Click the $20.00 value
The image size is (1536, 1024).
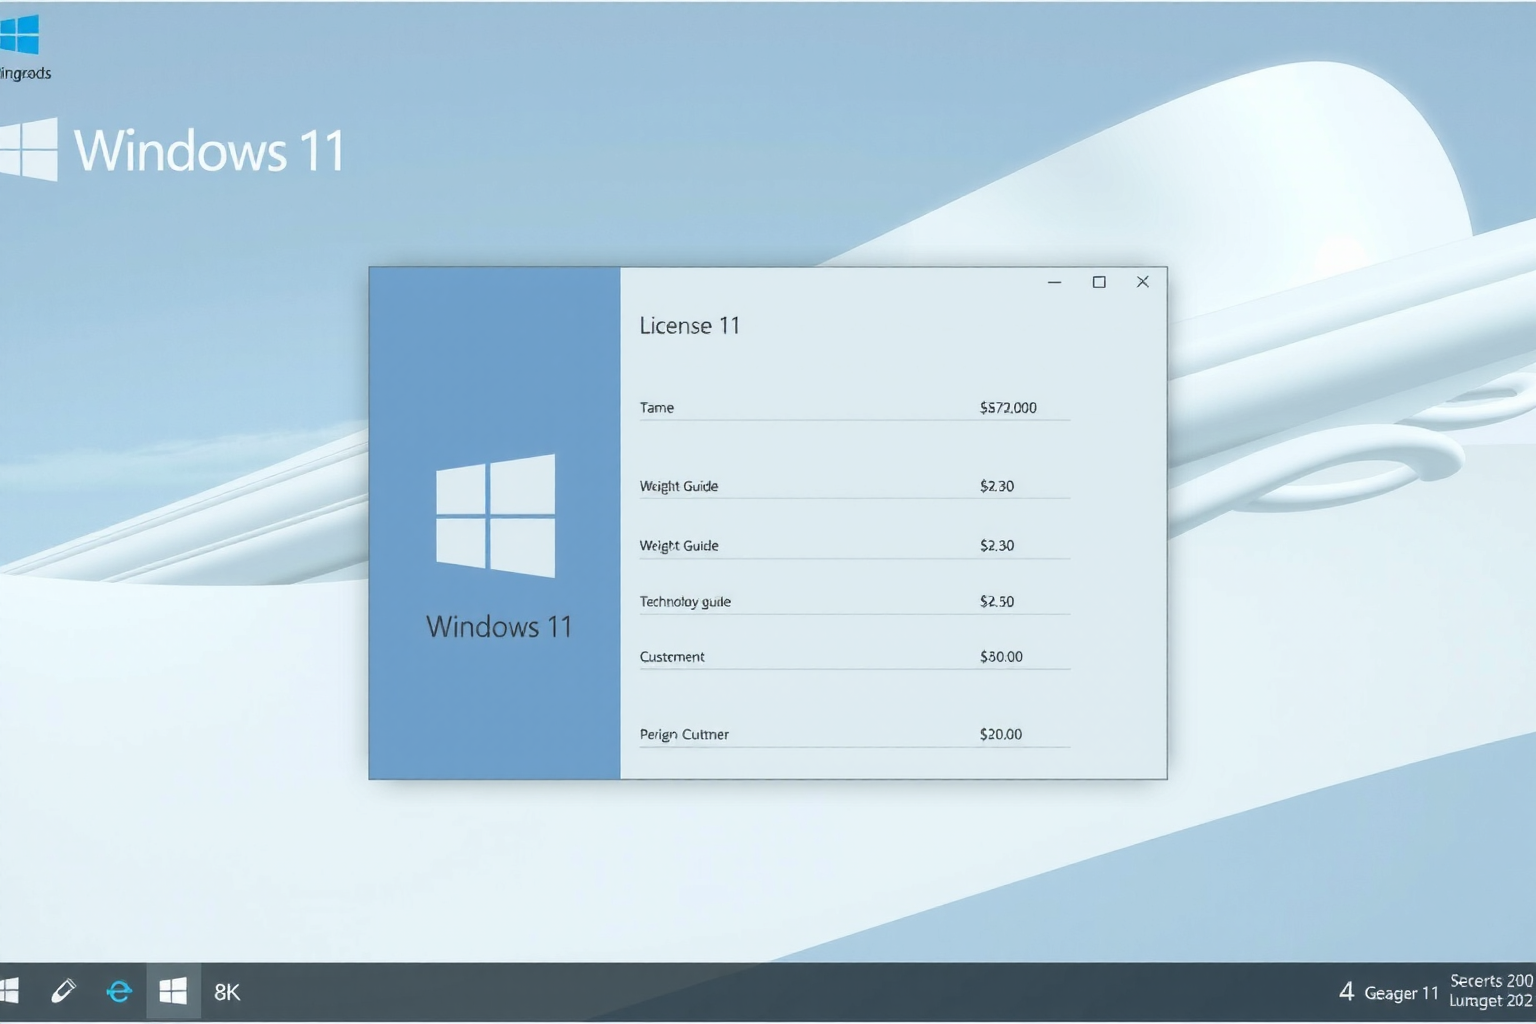point(1001,734)
